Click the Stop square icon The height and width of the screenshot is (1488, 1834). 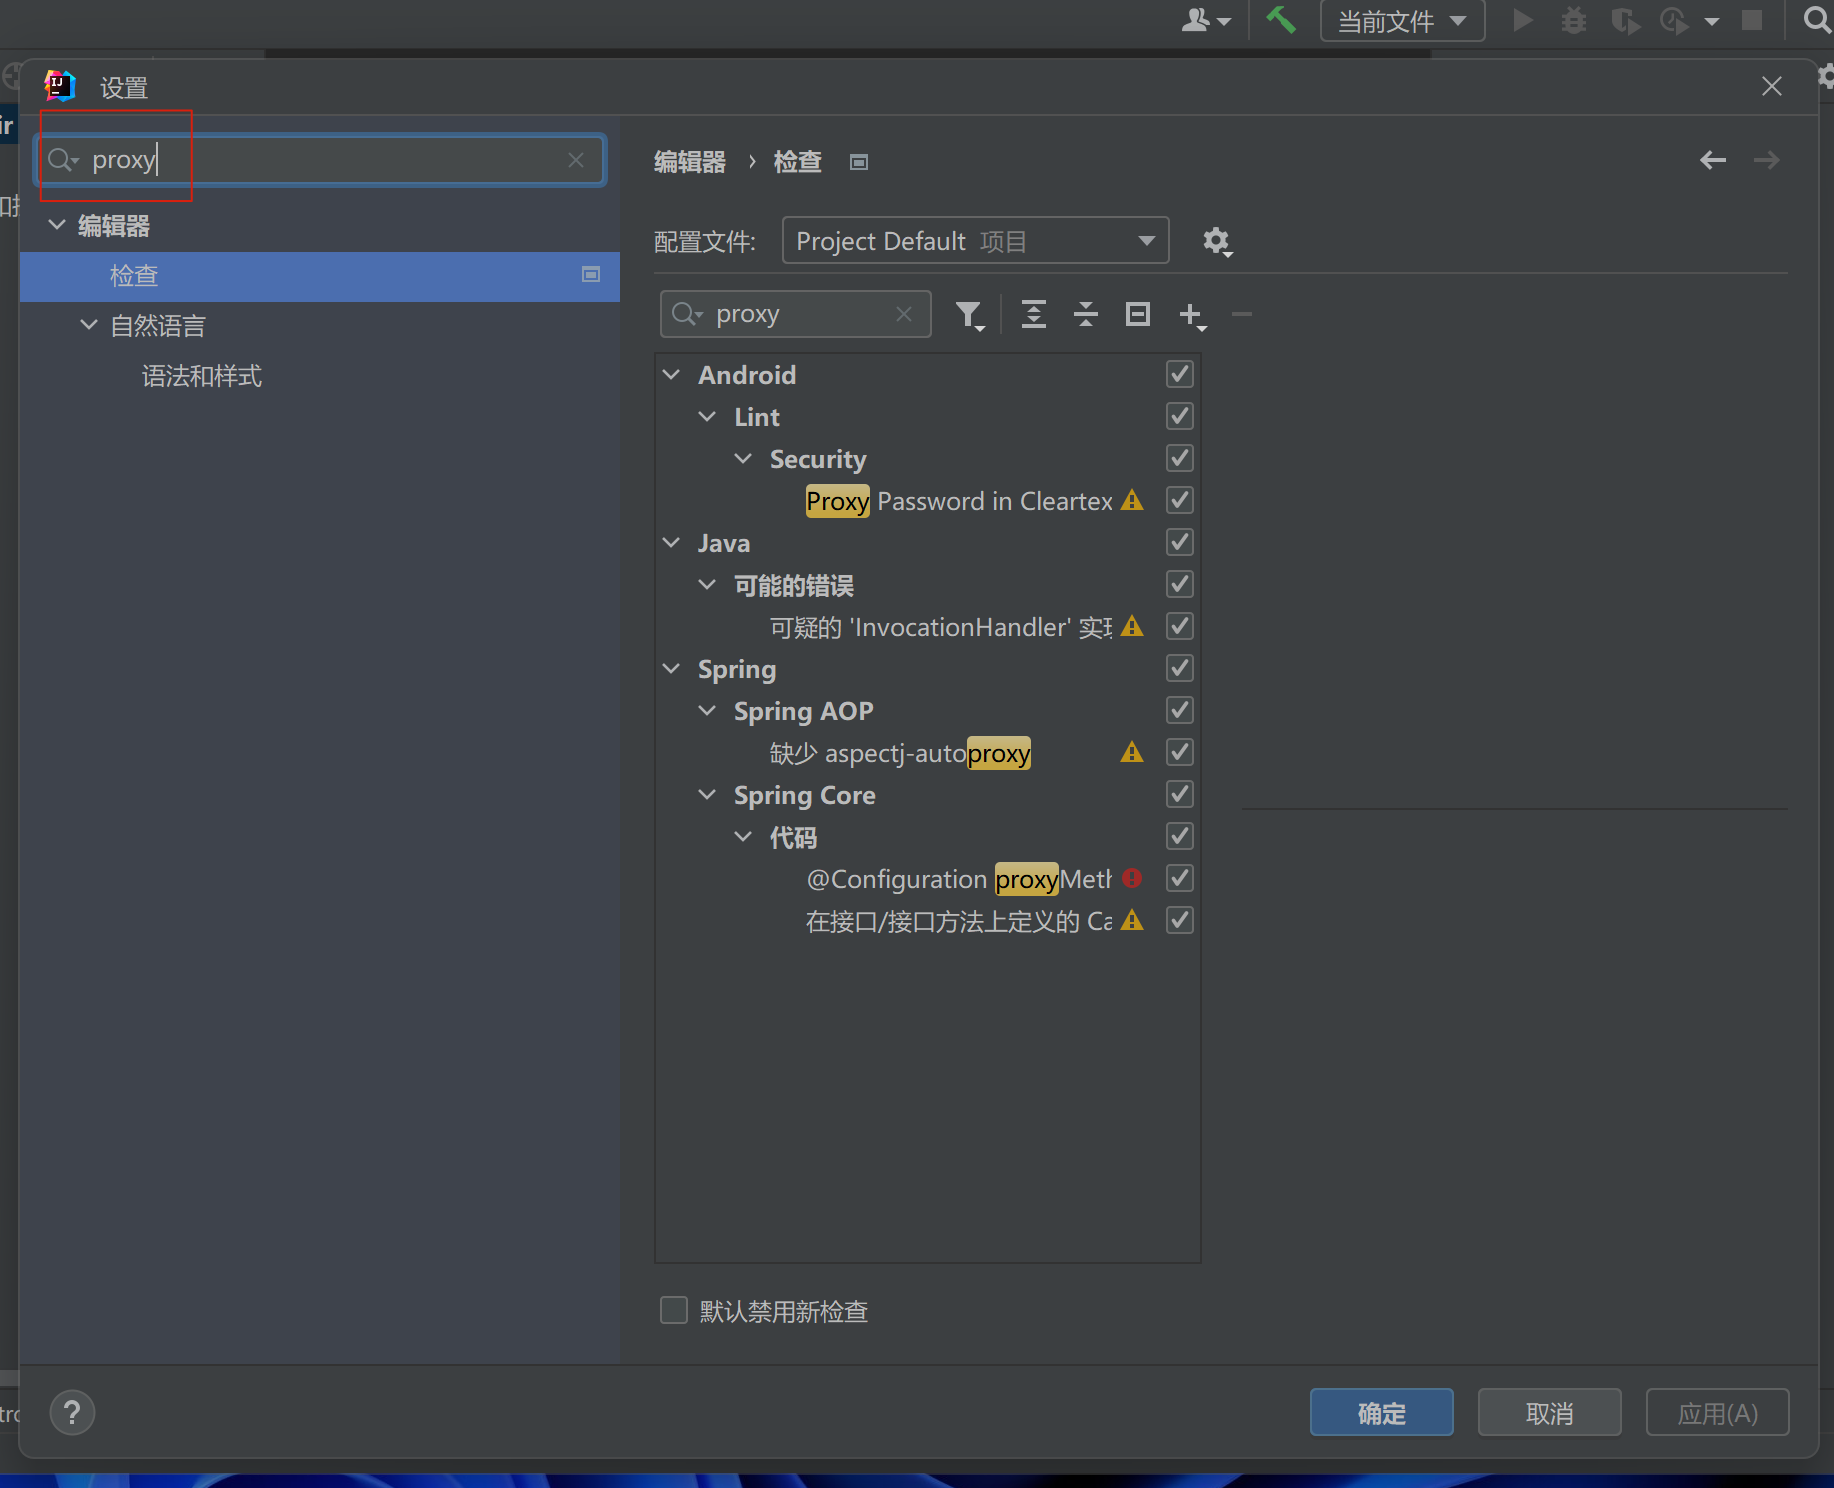(1752, 20)
